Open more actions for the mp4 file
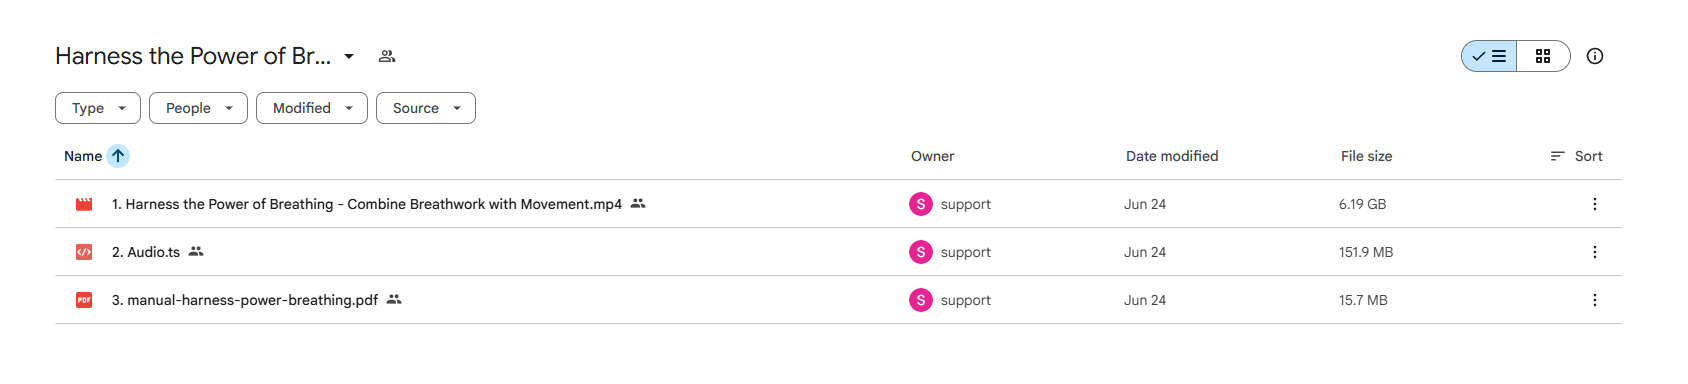This screenshot has height=384, width=1688. click(x=1595, y=204)
